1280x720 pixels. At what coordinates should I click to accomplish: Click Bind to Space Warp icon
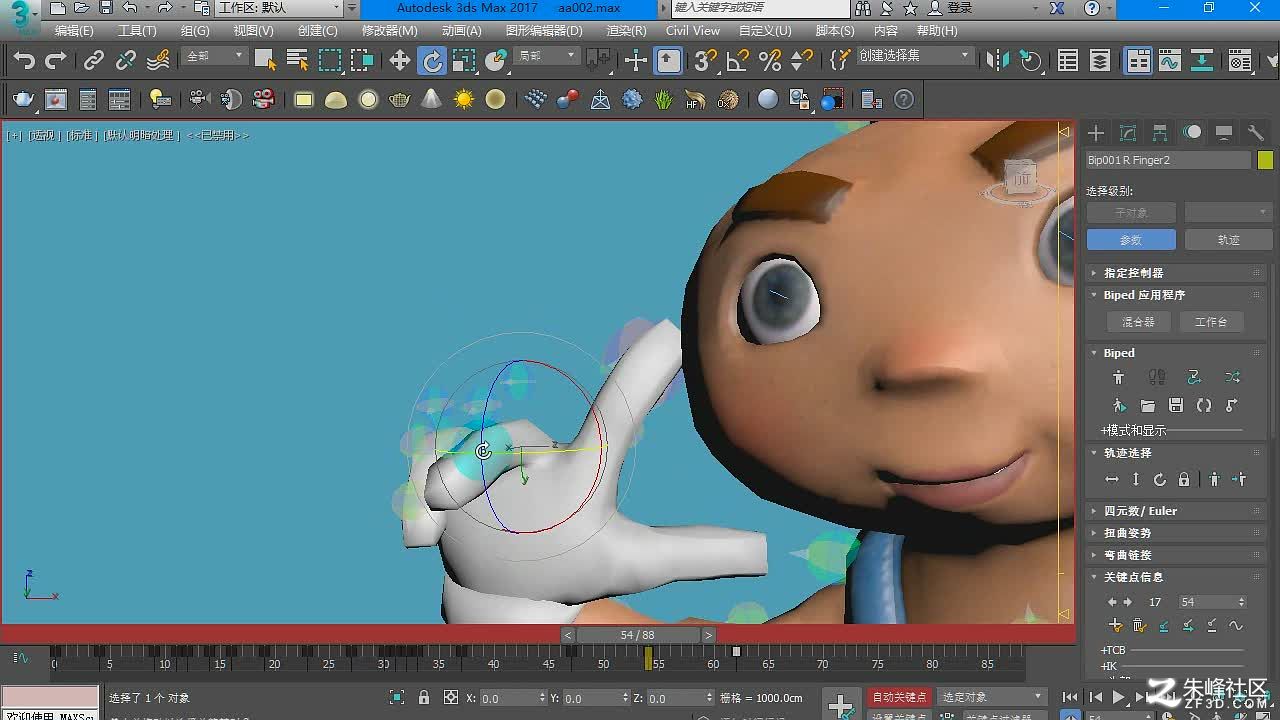[x=158, y=61]
